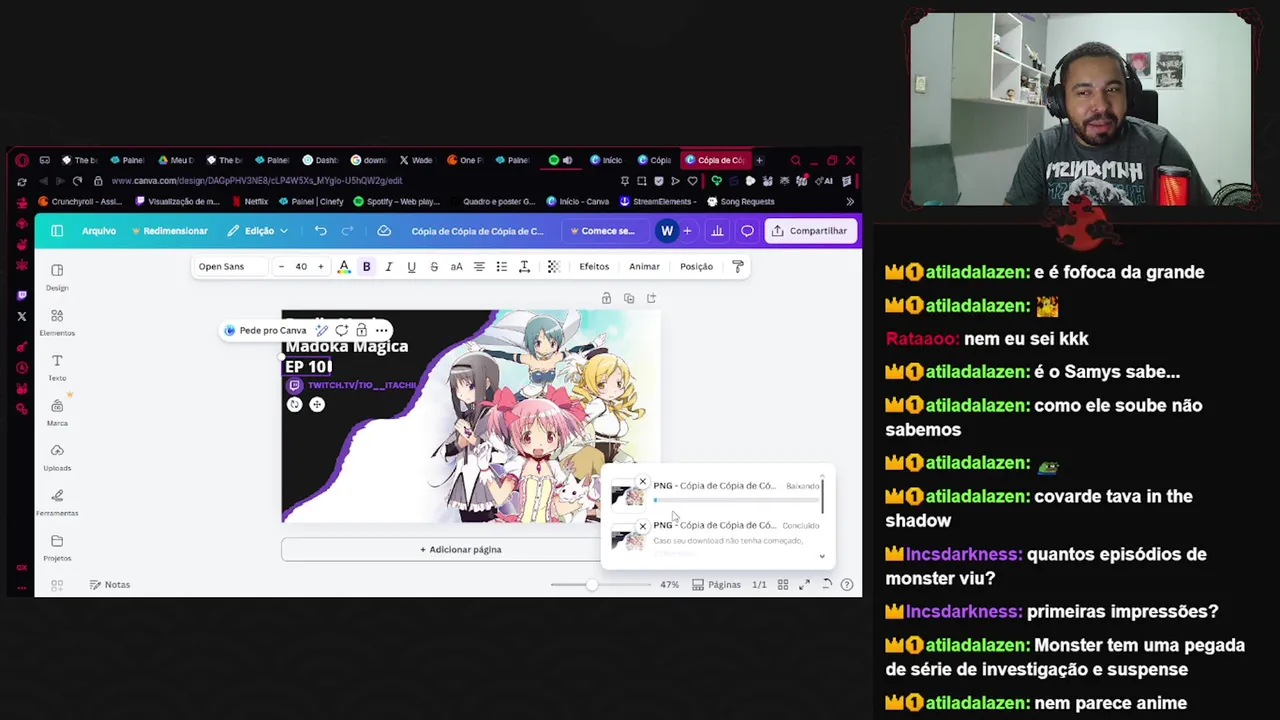The width and height of the screenshot is (1280, 720).
Task: Open the Efeitos text effects
Action: 594,267
